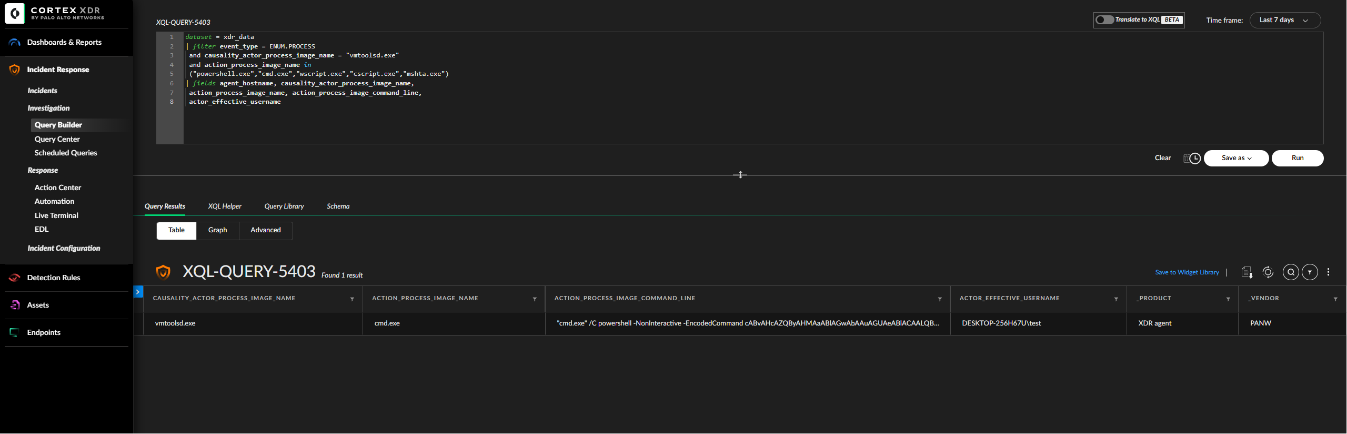
Task: Switch to XQL Helper tab
Action: pos(225,206)
